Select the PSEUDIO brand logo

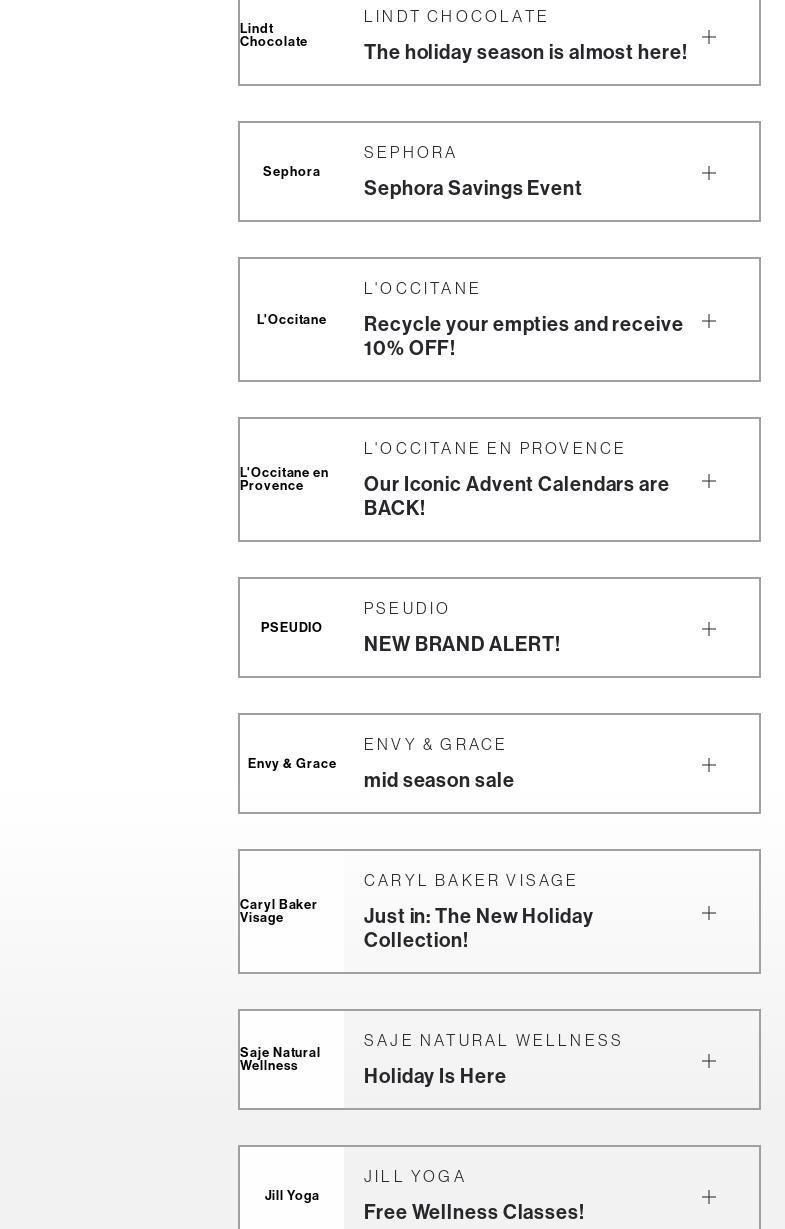(291, 628)
